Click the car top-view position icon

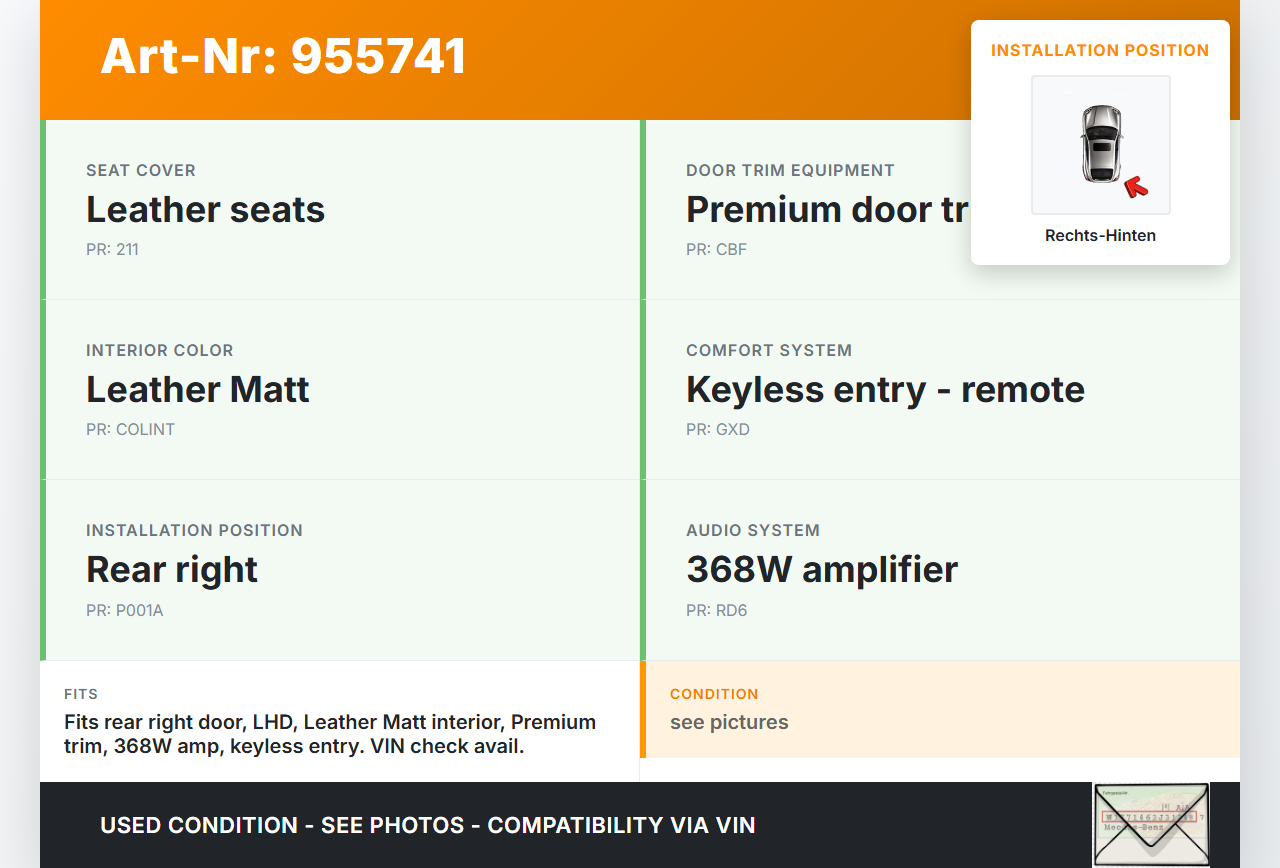tap(1100, 143)
